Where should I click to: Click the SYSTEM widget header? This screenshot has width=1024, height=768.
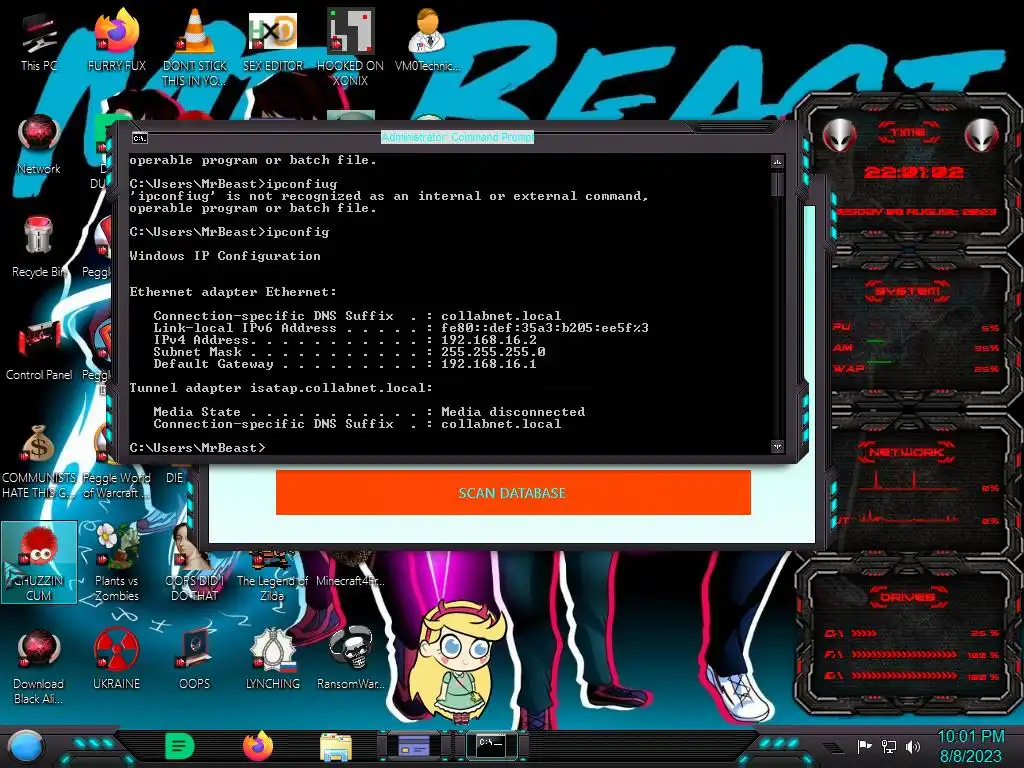[908, 291]
